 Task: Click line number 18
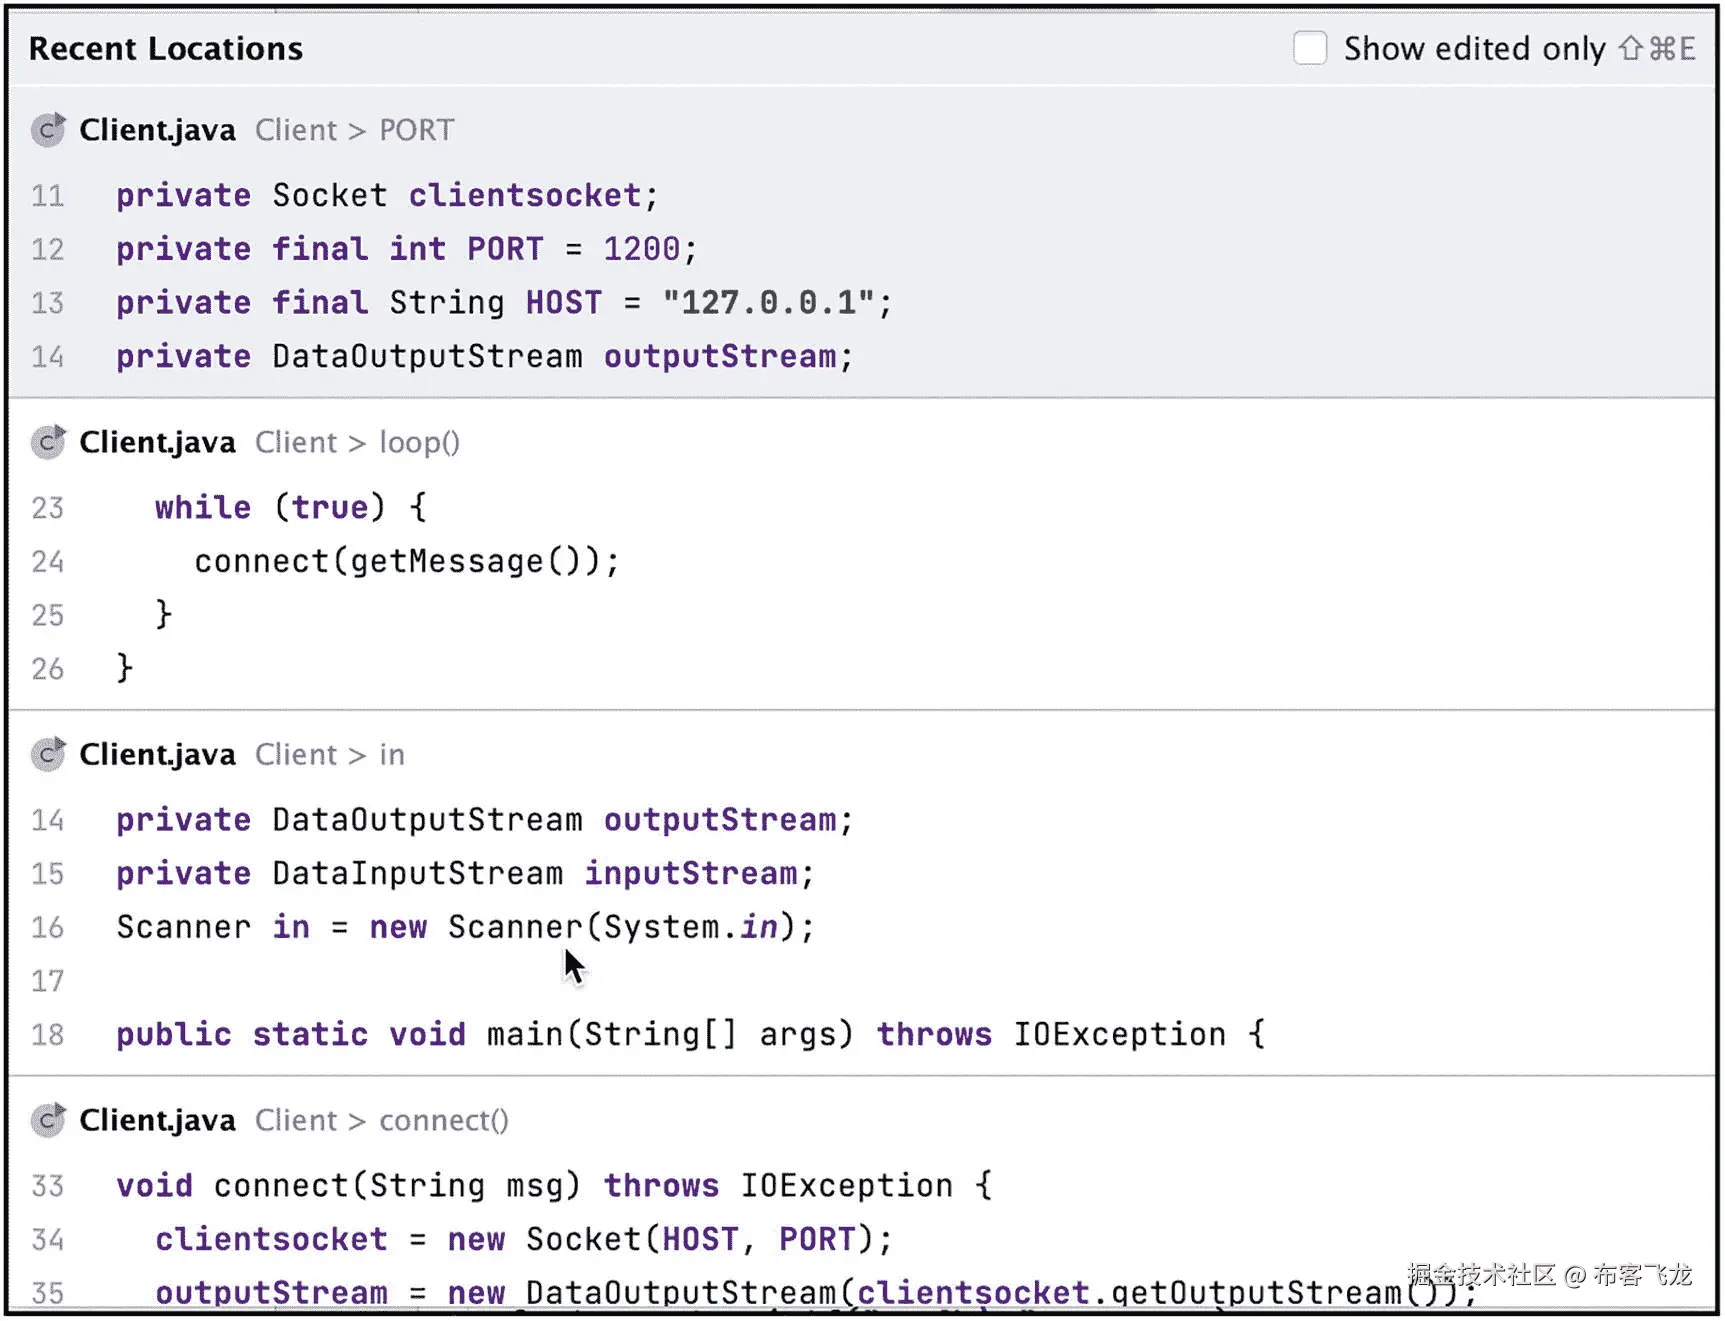[47, 1035]
